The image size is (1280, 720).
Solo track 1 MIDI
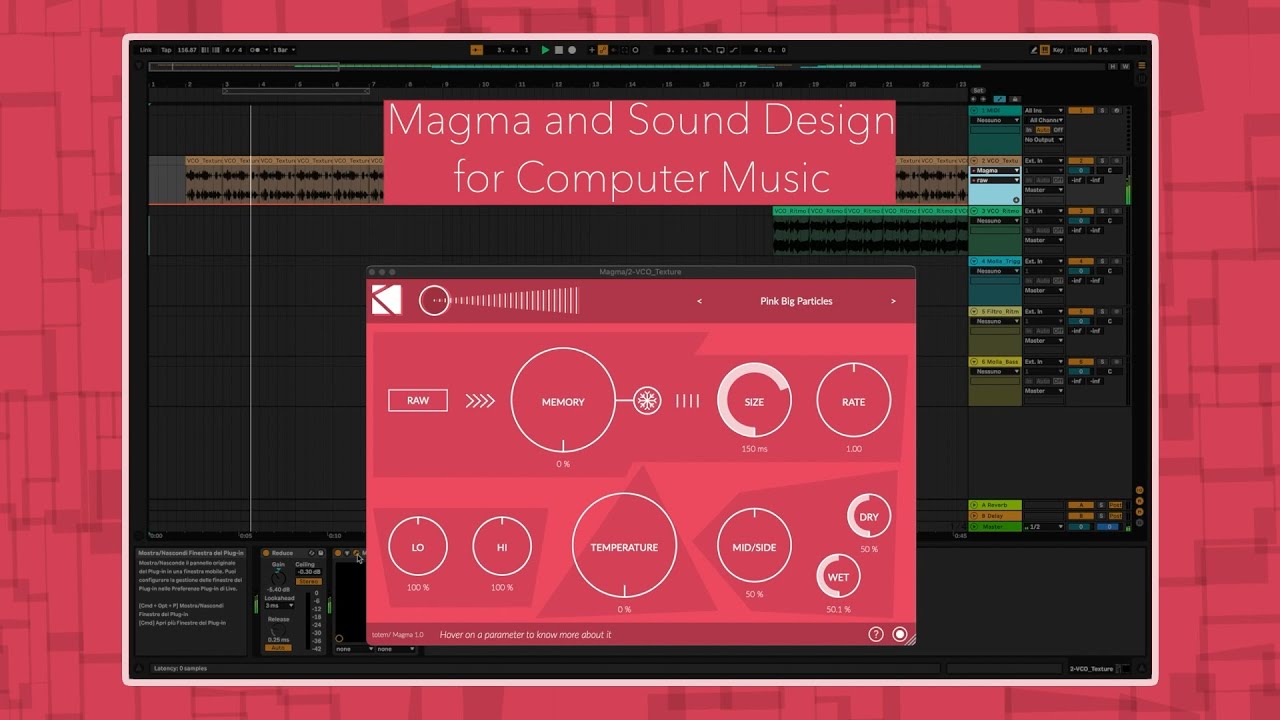pyautogui.click(x=1102, y=110)
